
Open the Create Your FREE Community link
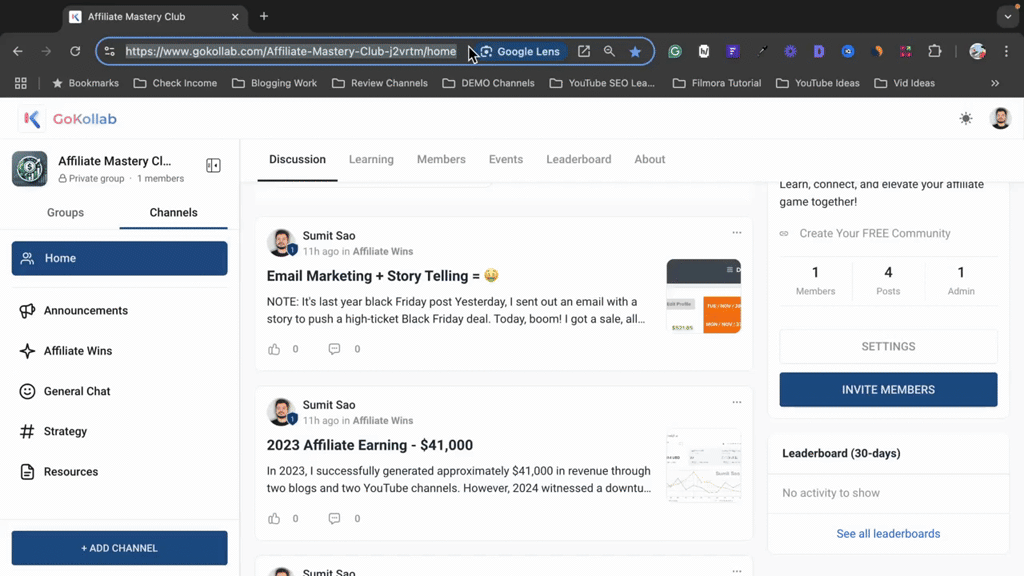(x=874, y=233)
